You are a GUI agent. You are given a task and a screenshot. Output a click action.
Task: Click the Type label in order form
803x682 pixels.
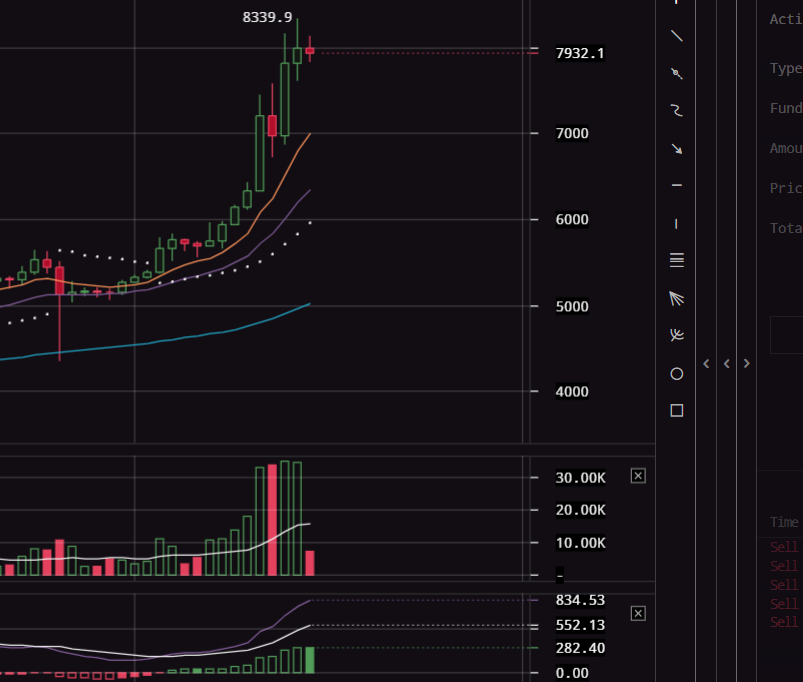tap(786, 69)
